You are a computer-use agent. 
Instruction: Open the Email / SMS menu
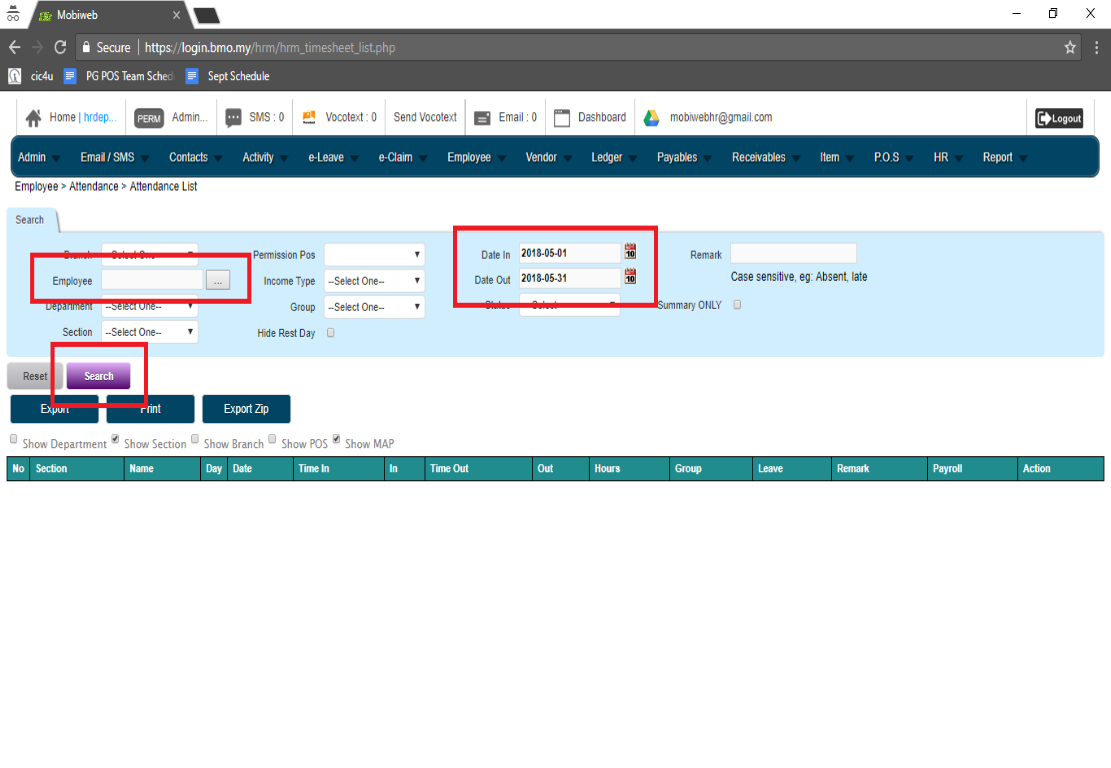pyautogui.click(x=114, y=157)
